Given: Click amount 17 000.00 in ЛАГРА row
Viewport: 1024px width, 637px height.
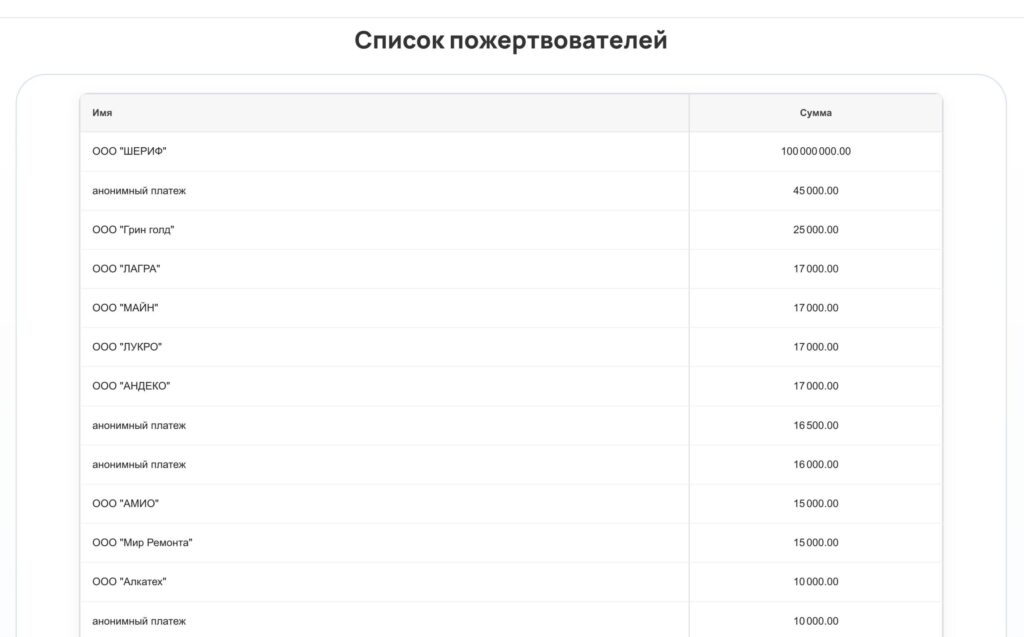Looking at the screenshot, I should coord(816,269).
